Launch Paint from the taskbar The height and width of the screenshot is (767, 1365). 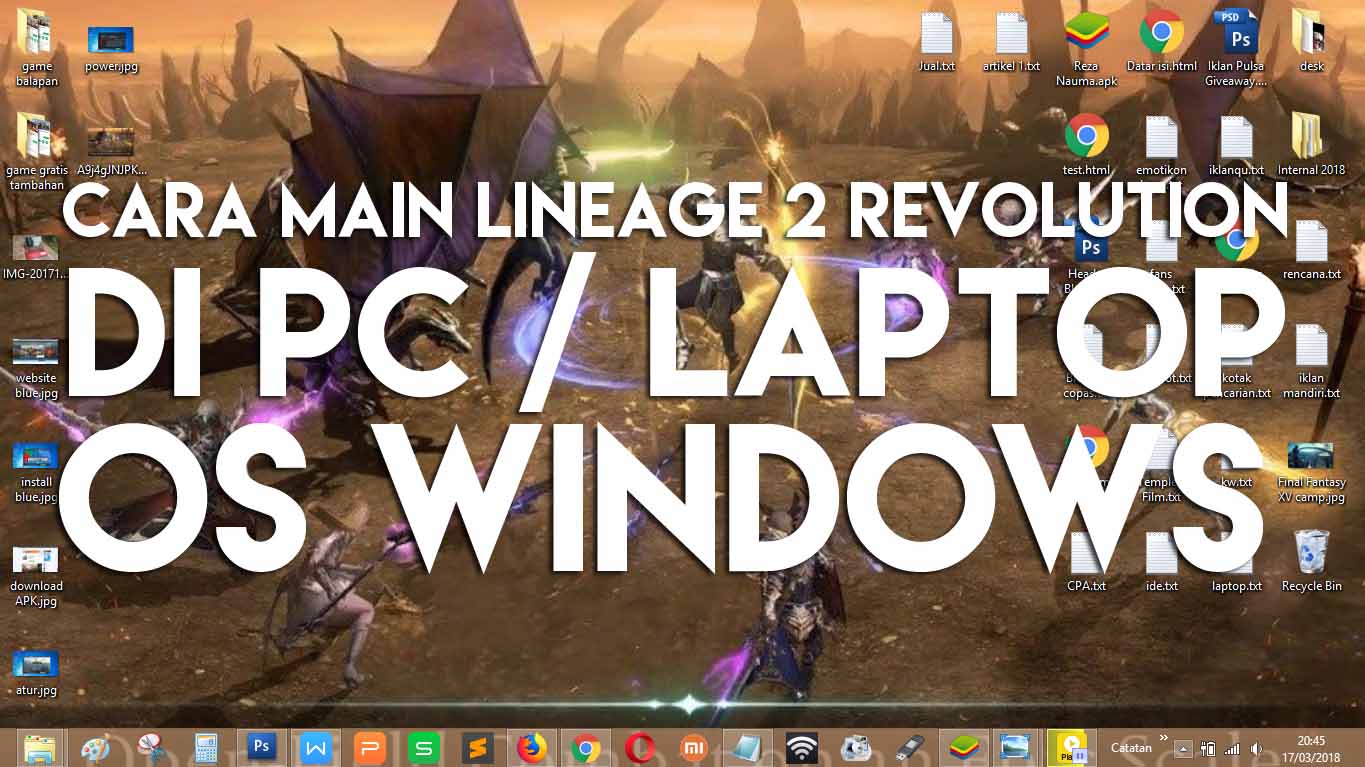pos(96,748)
